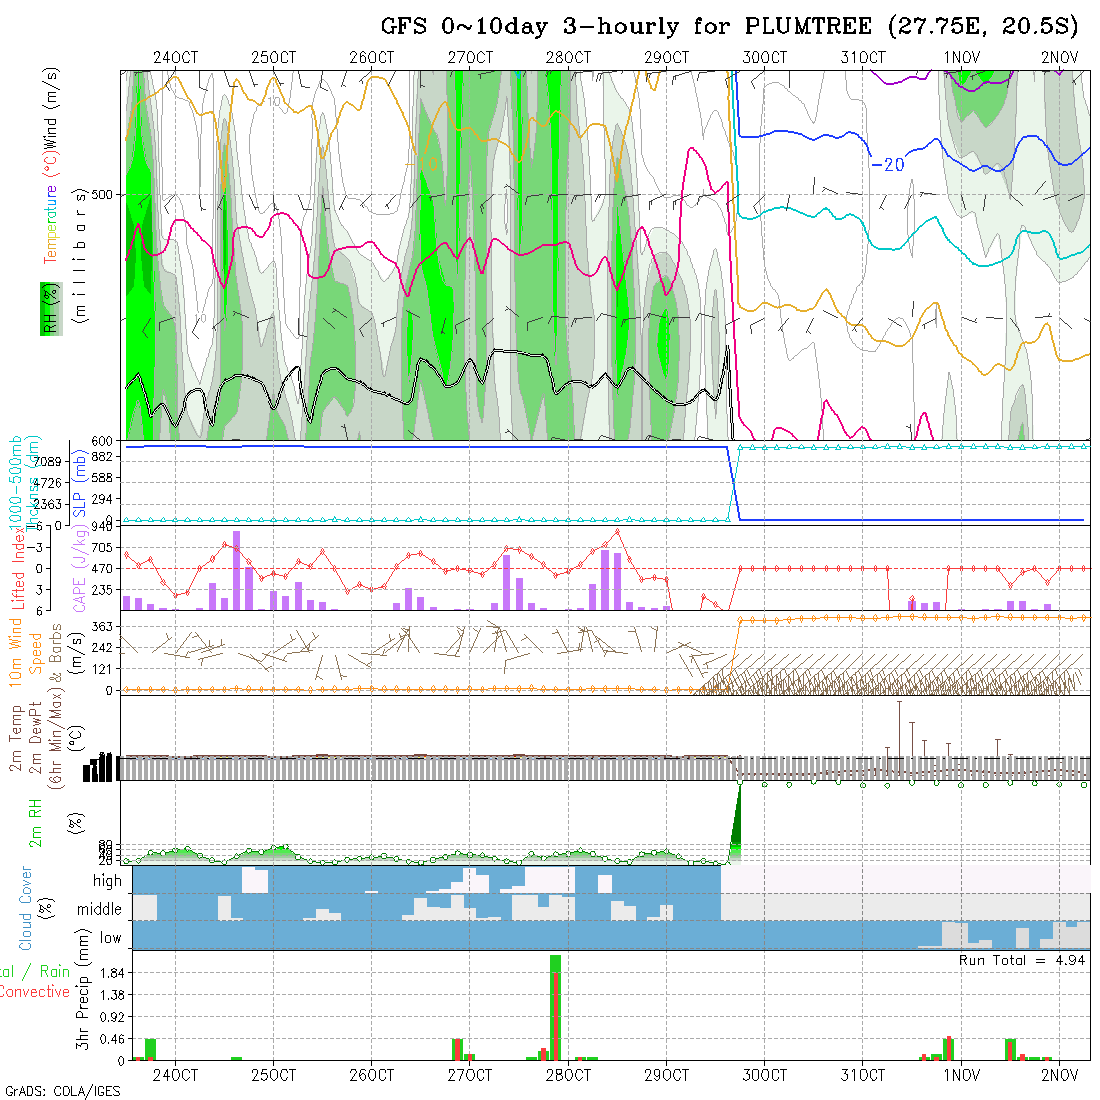Click the green 2m RH axis label

(35, 821)
